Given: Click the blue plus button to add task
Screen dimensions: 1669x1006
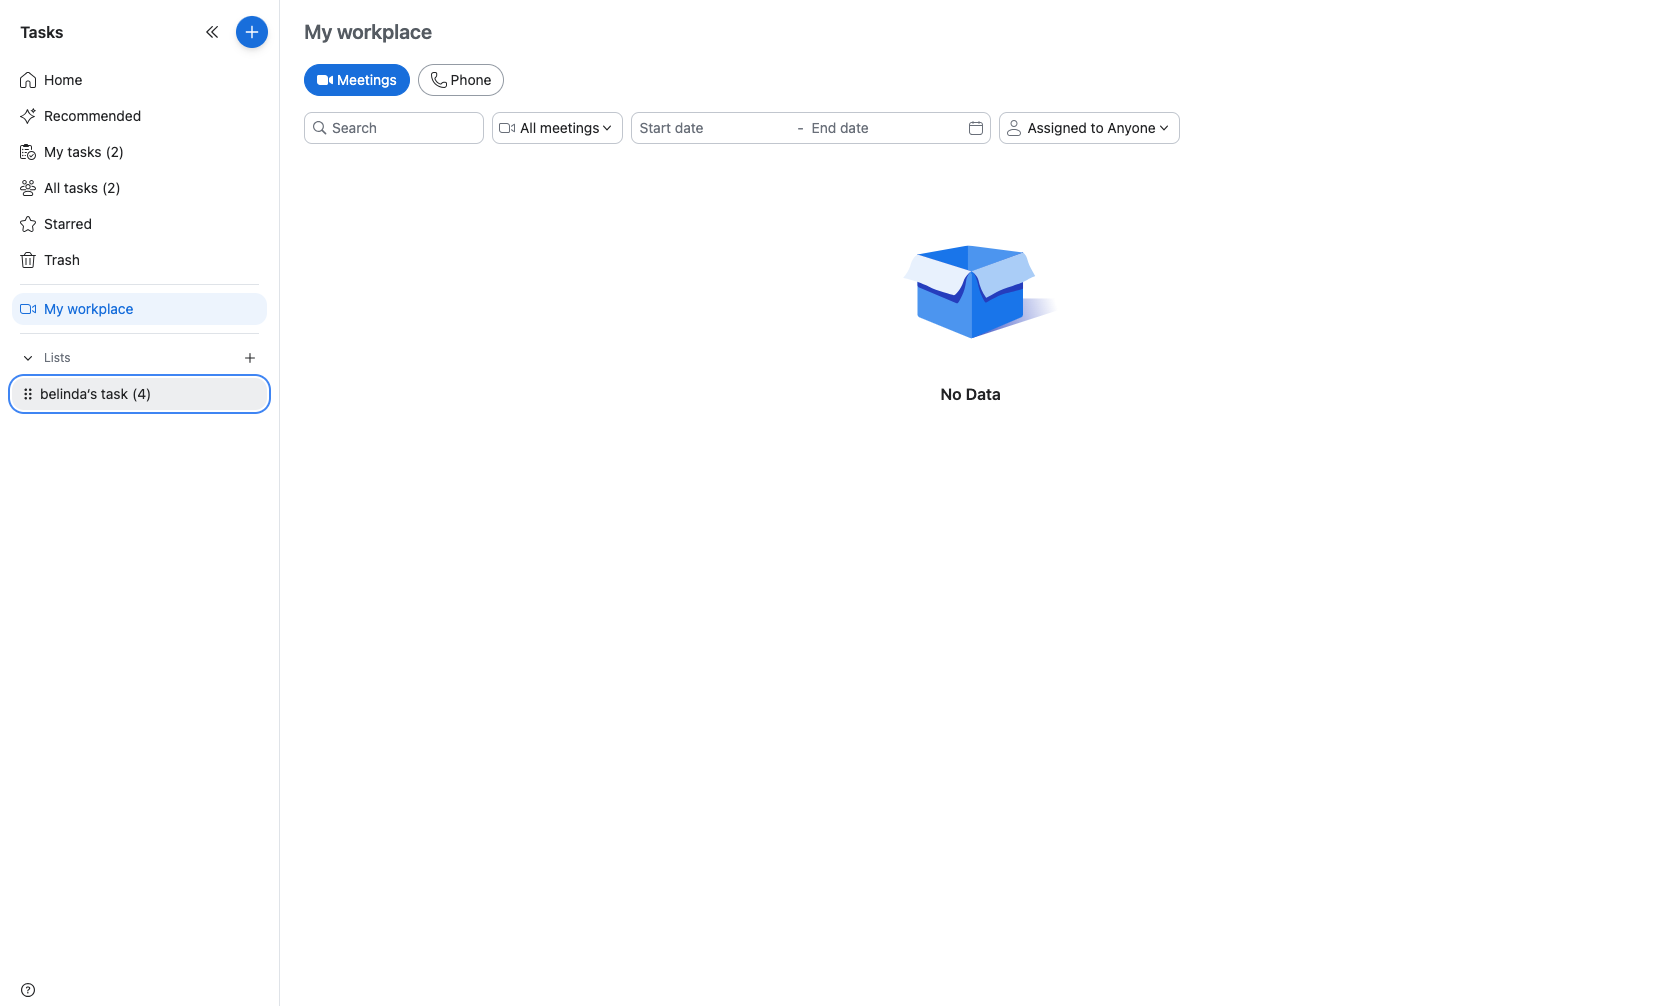Looking at the screenshot, I should [252, 32].
